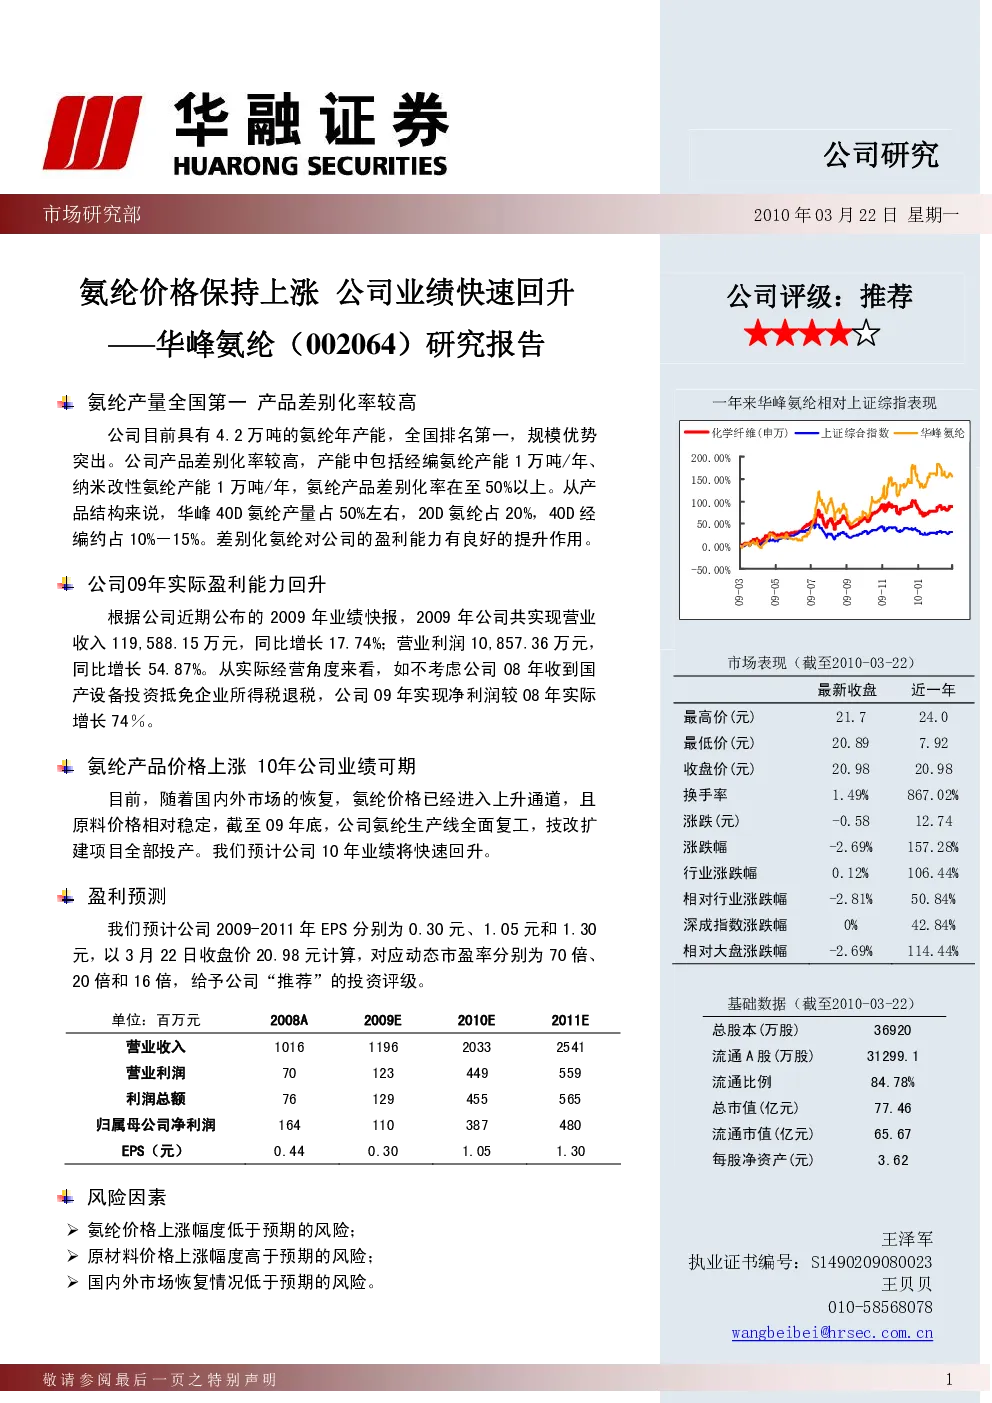Click analyst name 王泽军
The width and height of the screenshot is (992, 1403).
(x=907, y=1239)
